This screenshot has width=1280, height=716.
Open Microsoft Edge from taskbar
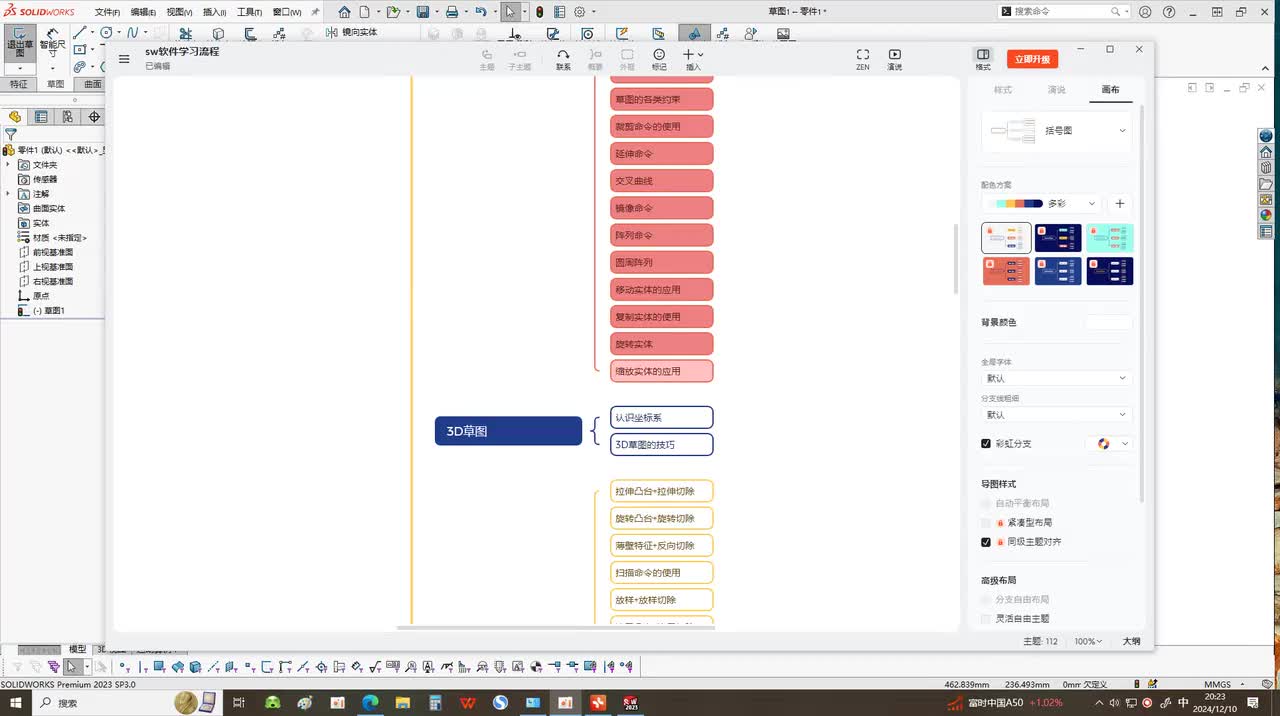(x=369, y=703)
